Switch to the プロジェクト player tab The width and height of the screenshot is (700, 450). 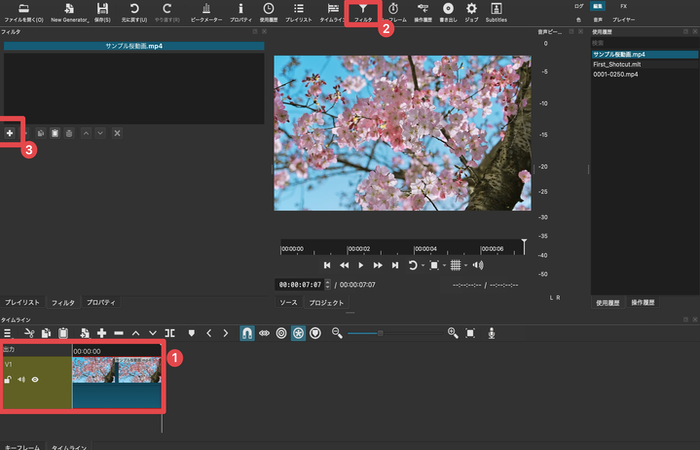pyautogui.click(x=326, y=302)
